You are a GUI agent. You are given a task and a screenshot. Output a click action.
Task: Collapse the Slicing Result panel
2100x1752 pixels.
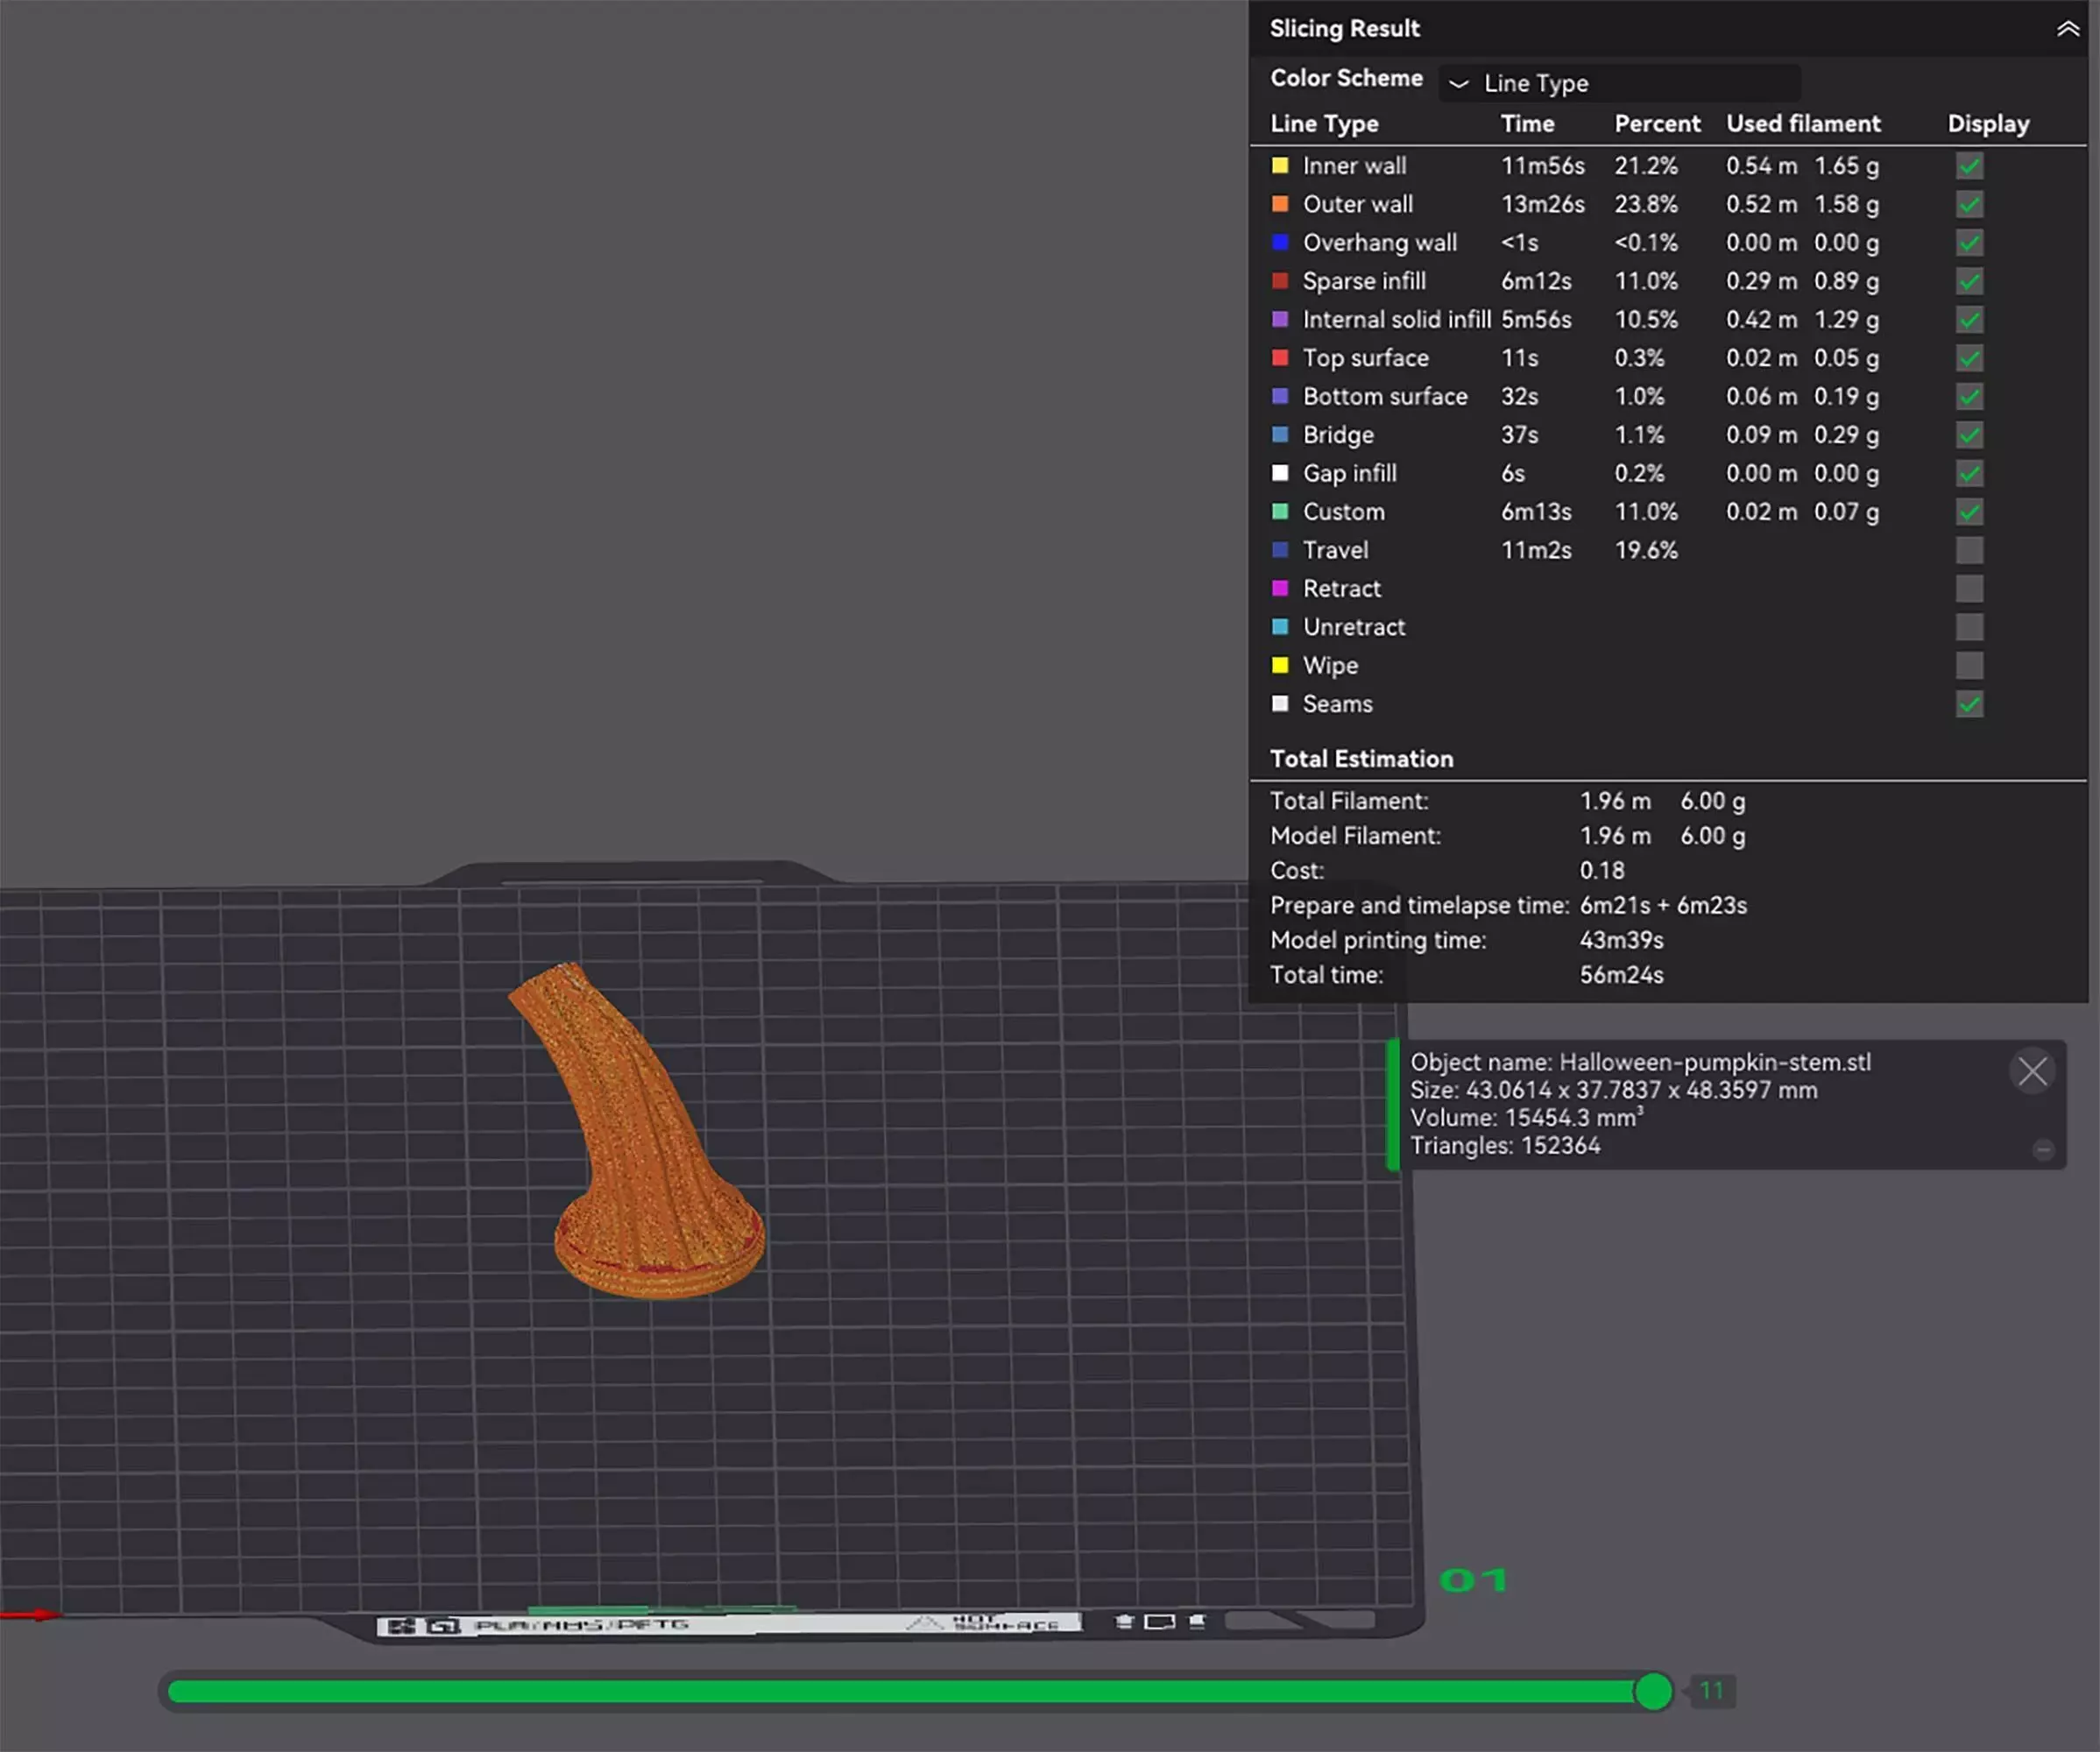click(x=2067, y=29)
